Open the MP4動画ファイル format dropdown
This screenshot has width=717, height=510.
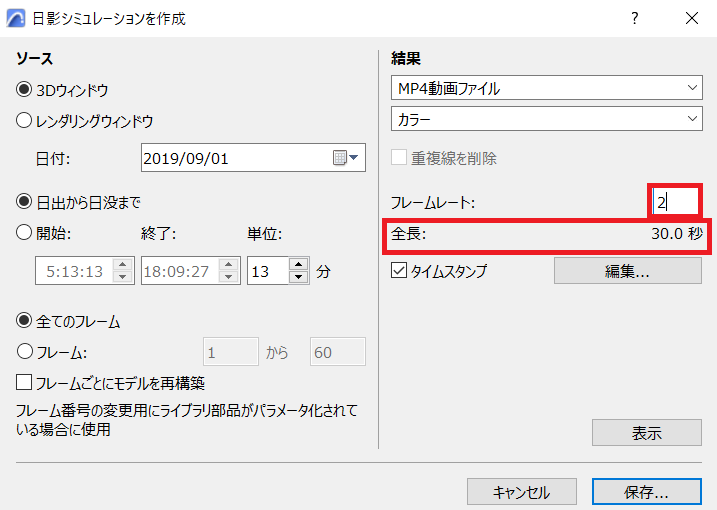(546, 88)
